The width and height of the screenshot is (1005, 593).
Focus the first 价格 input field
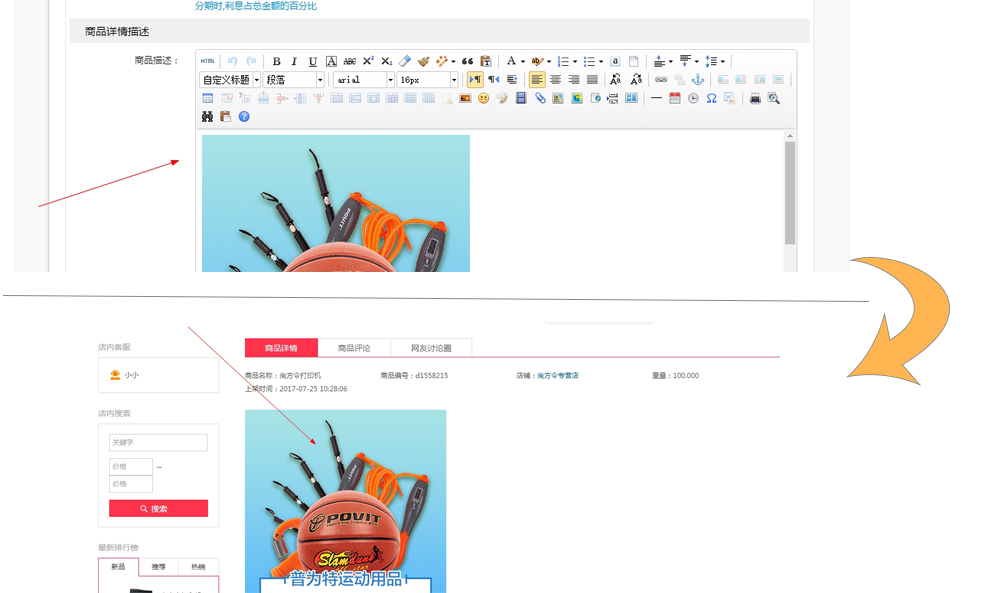pyautogui.click(x=131, y=467)
